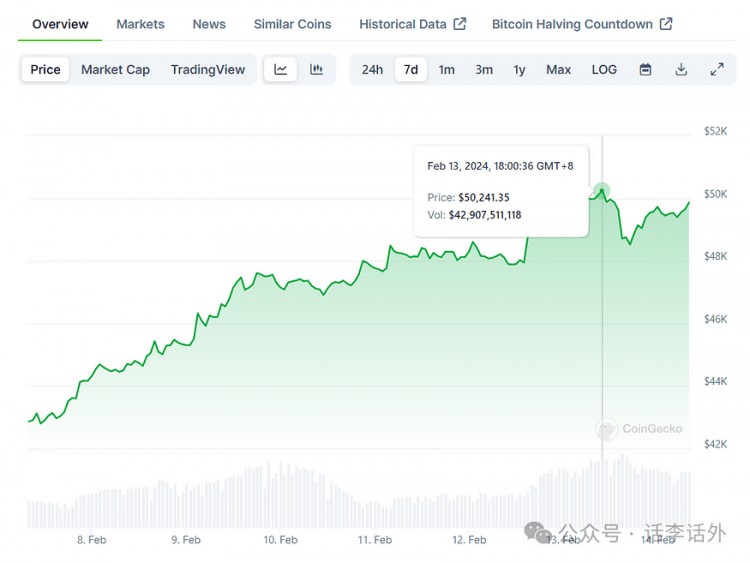
Task: Go to Similar Coins tab
Action: pos(292,24)
